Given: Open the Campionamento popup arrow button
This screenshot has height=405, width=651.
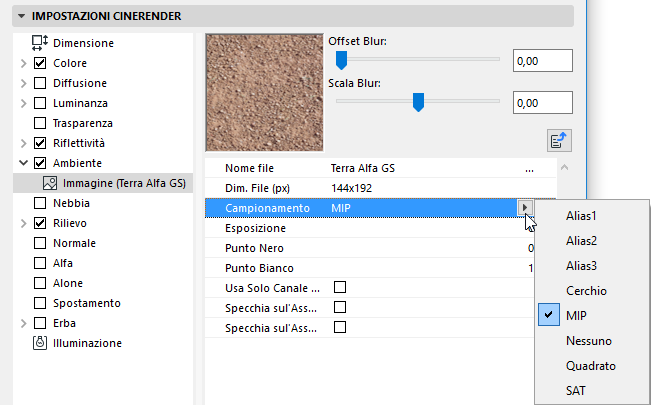Looking at the screenshot, I should tap(525, 208).
